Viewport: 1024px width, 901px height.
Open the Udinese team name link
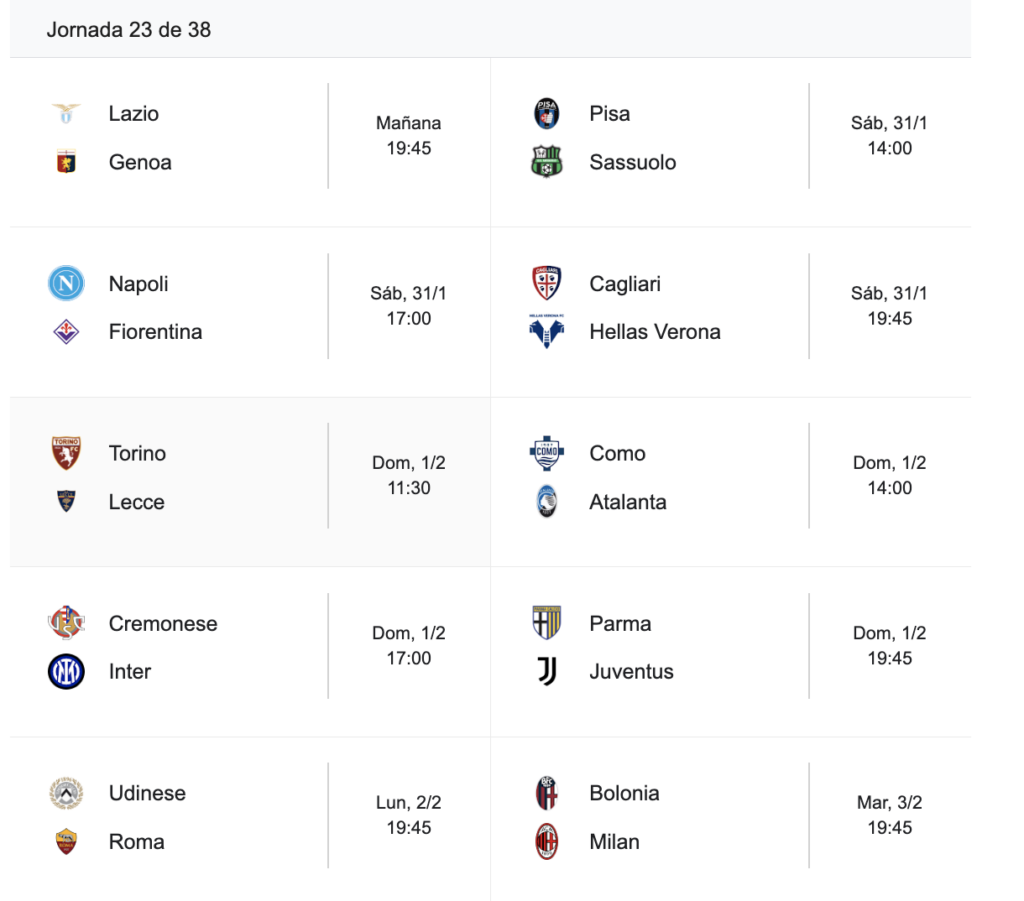(x=147, y=793)
